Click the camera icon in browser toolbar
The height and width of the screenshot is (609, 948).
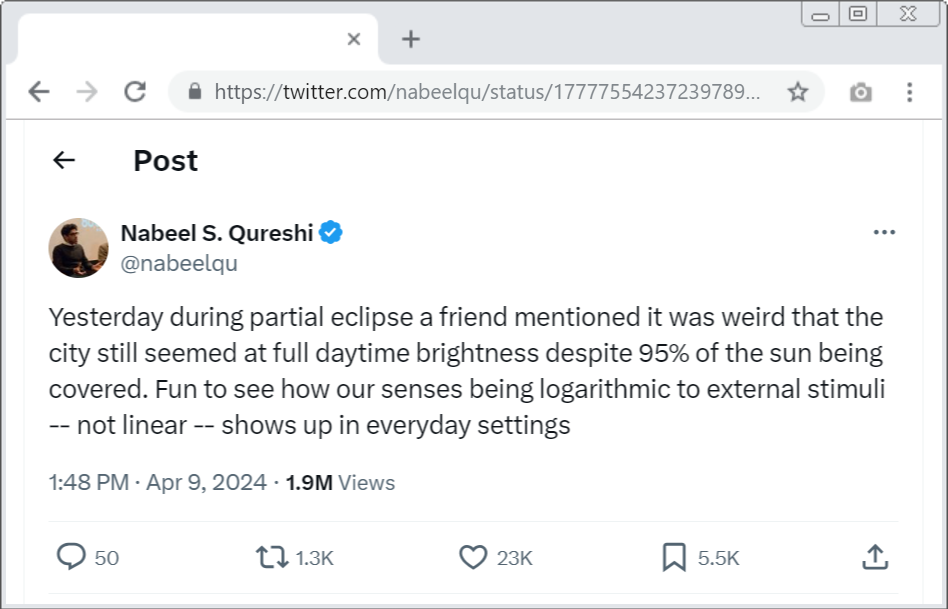(860, 92)
